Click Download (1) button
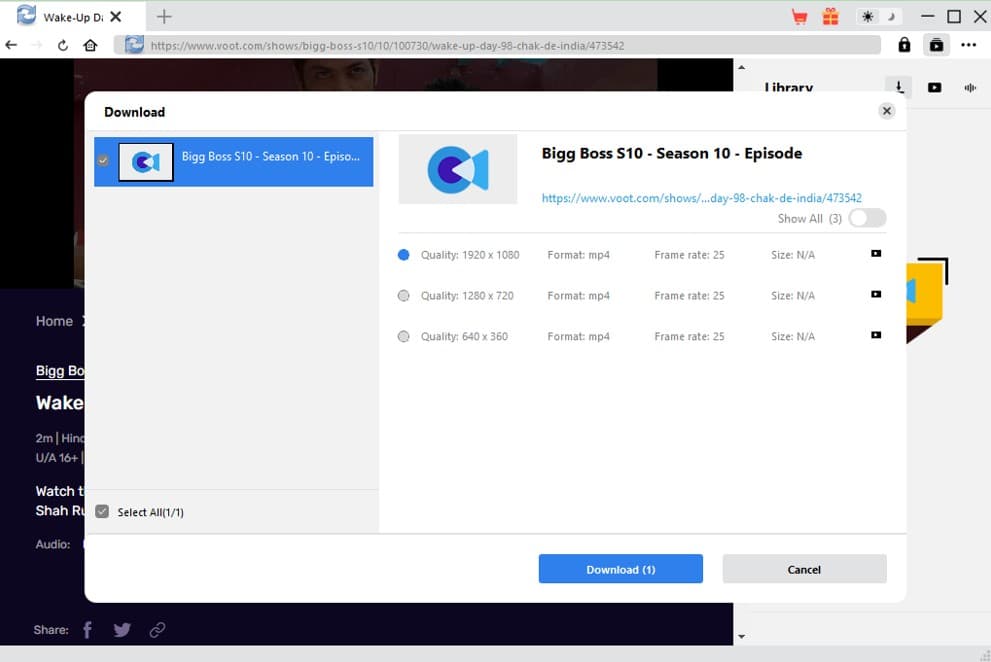Image resolution: width=991 pixels, height=662 pixels. pyautogui.click(x=620, y=569)
